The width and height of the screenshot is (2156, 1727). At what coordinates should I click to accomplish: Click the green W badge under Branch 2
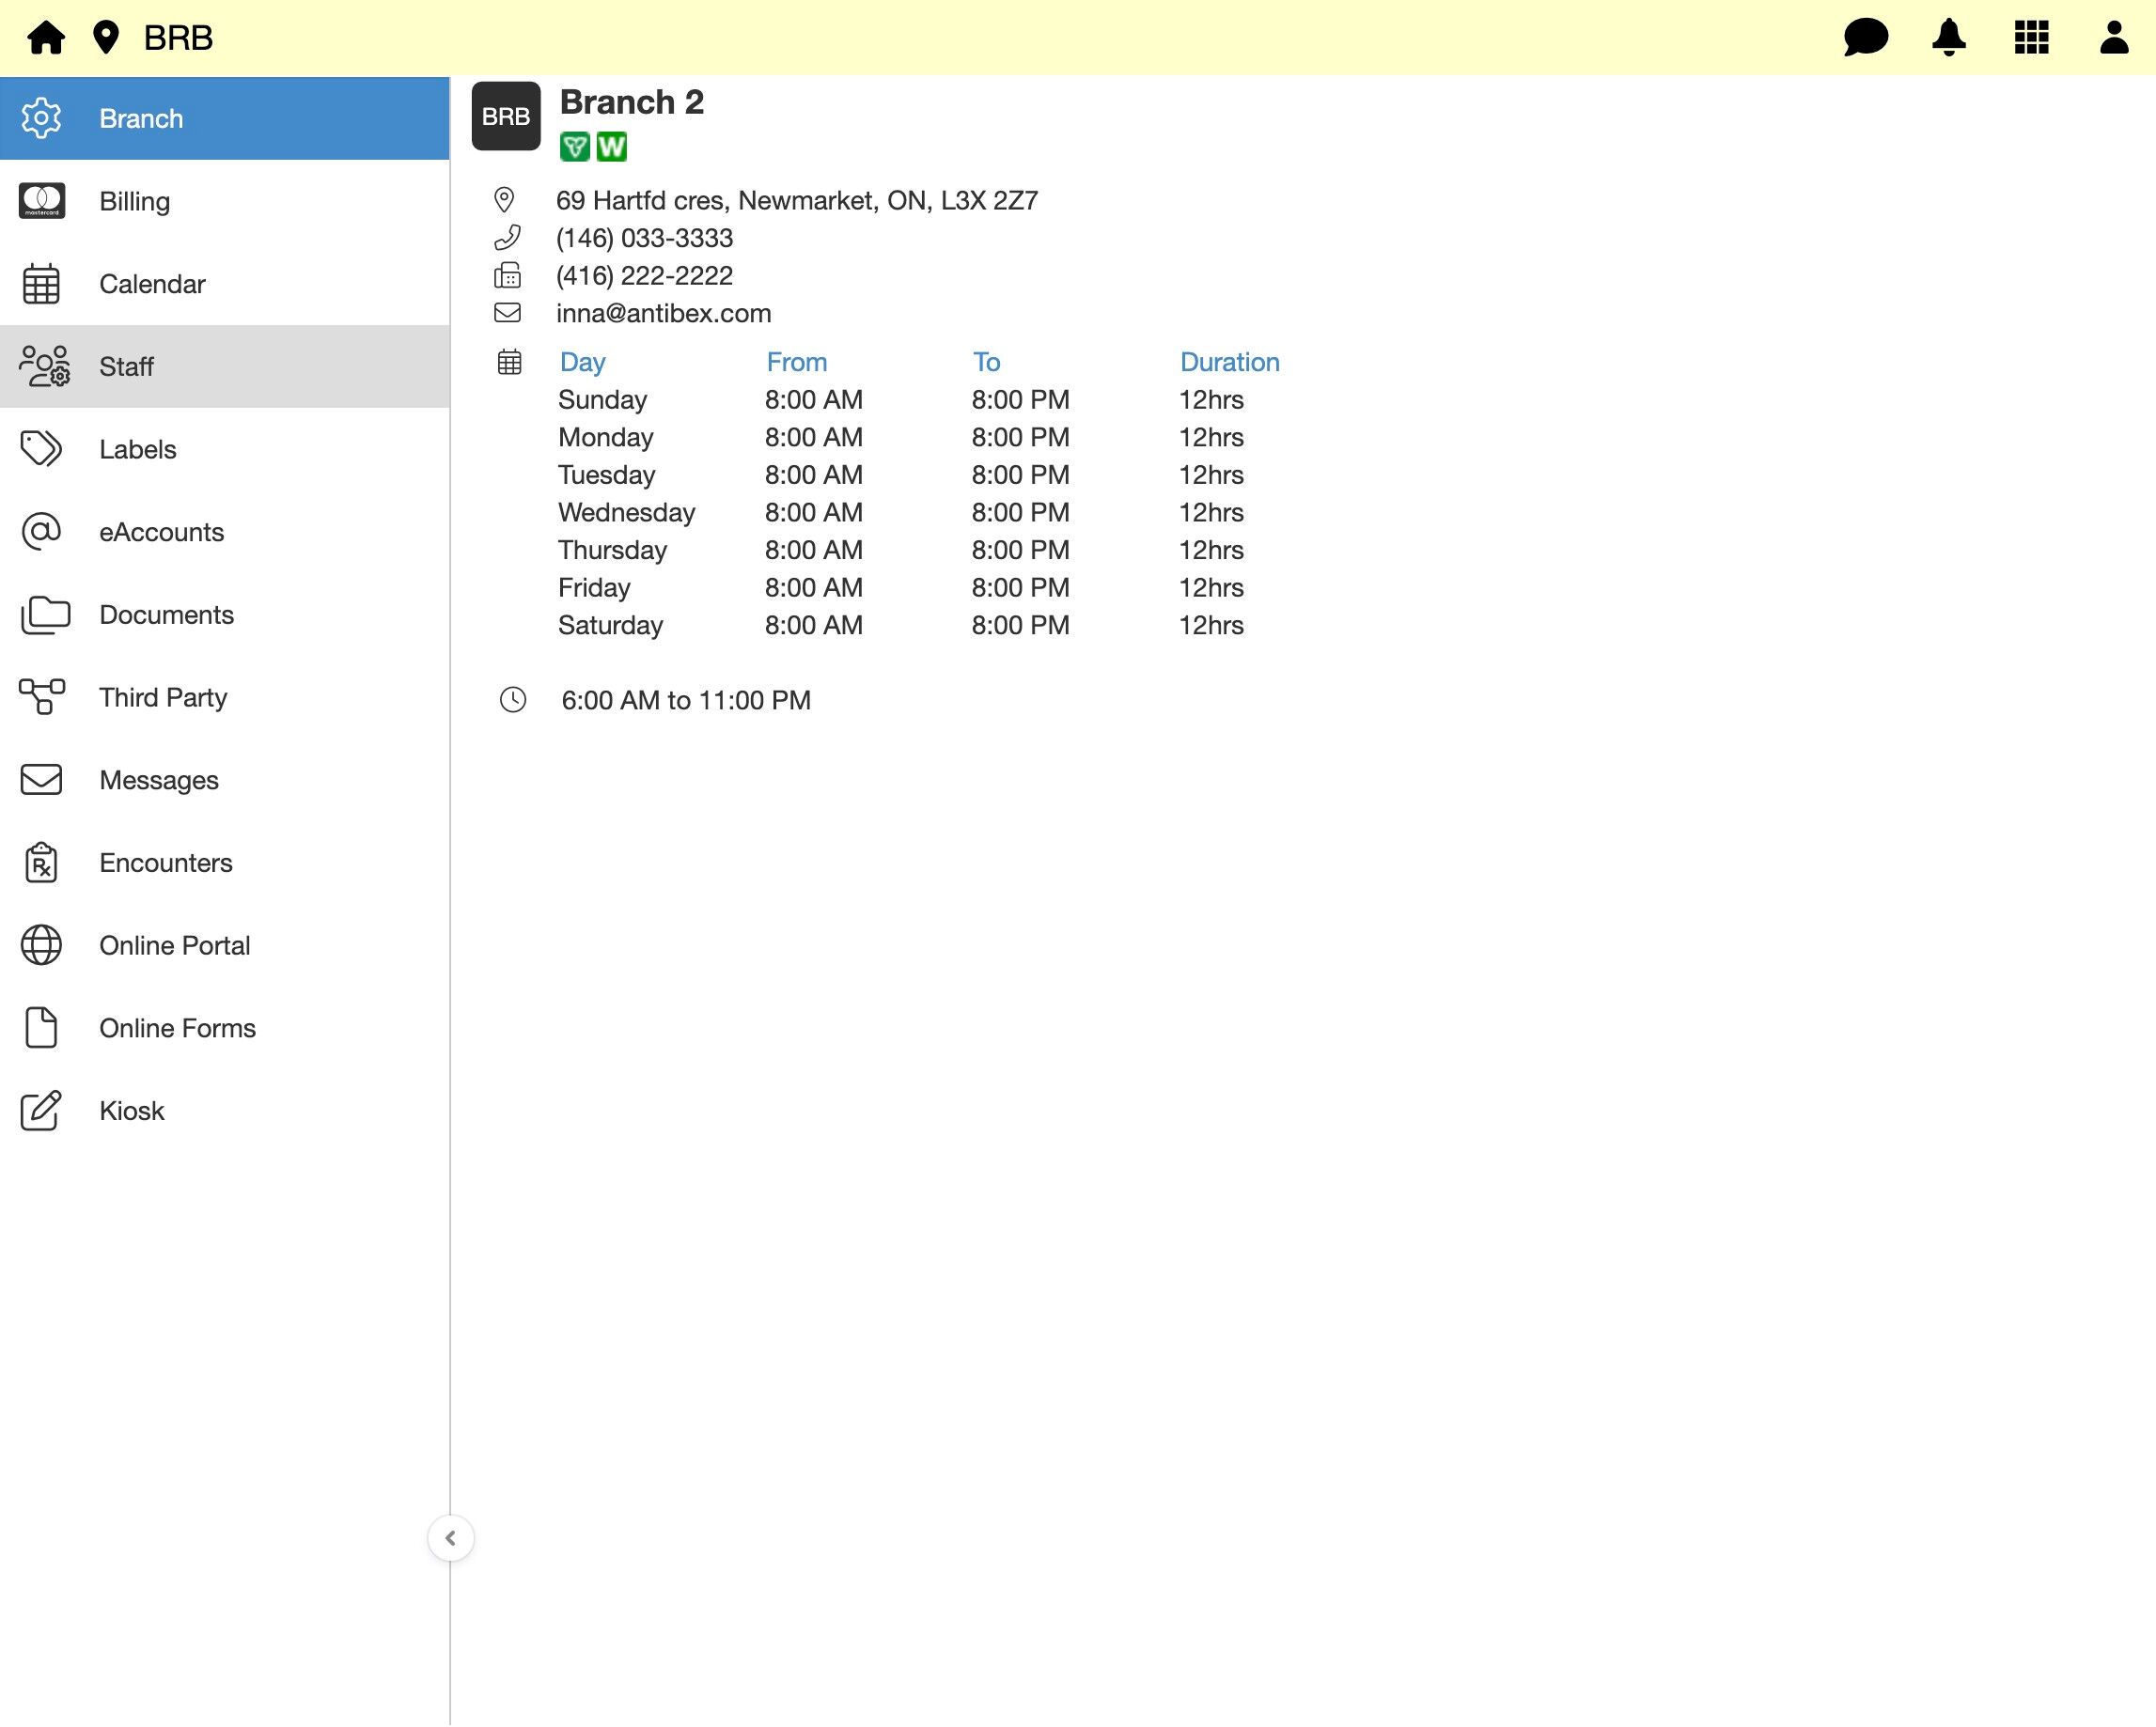click(611, 147)
